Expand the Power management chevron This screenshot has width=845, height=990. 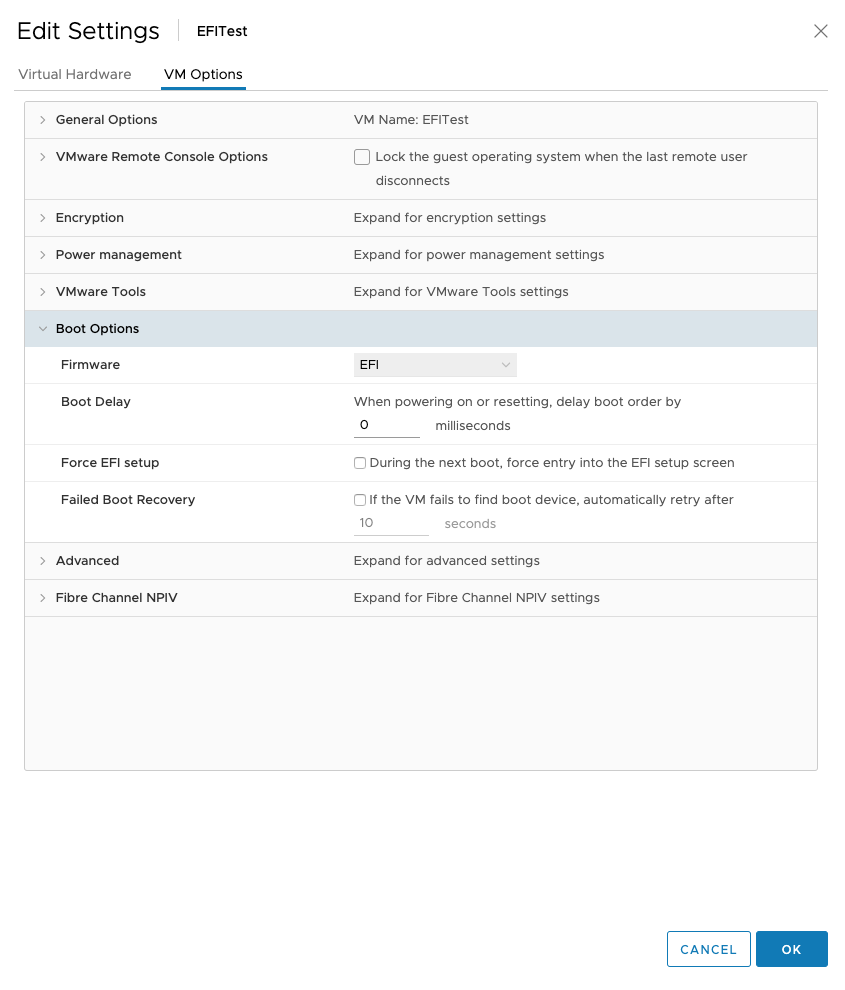(42, 255)
